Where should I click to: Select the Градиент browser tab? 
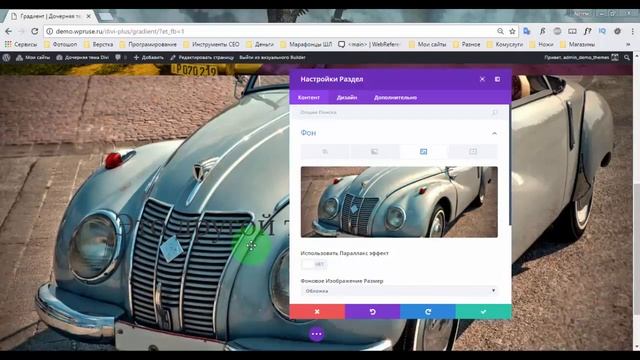coord(51,16)
